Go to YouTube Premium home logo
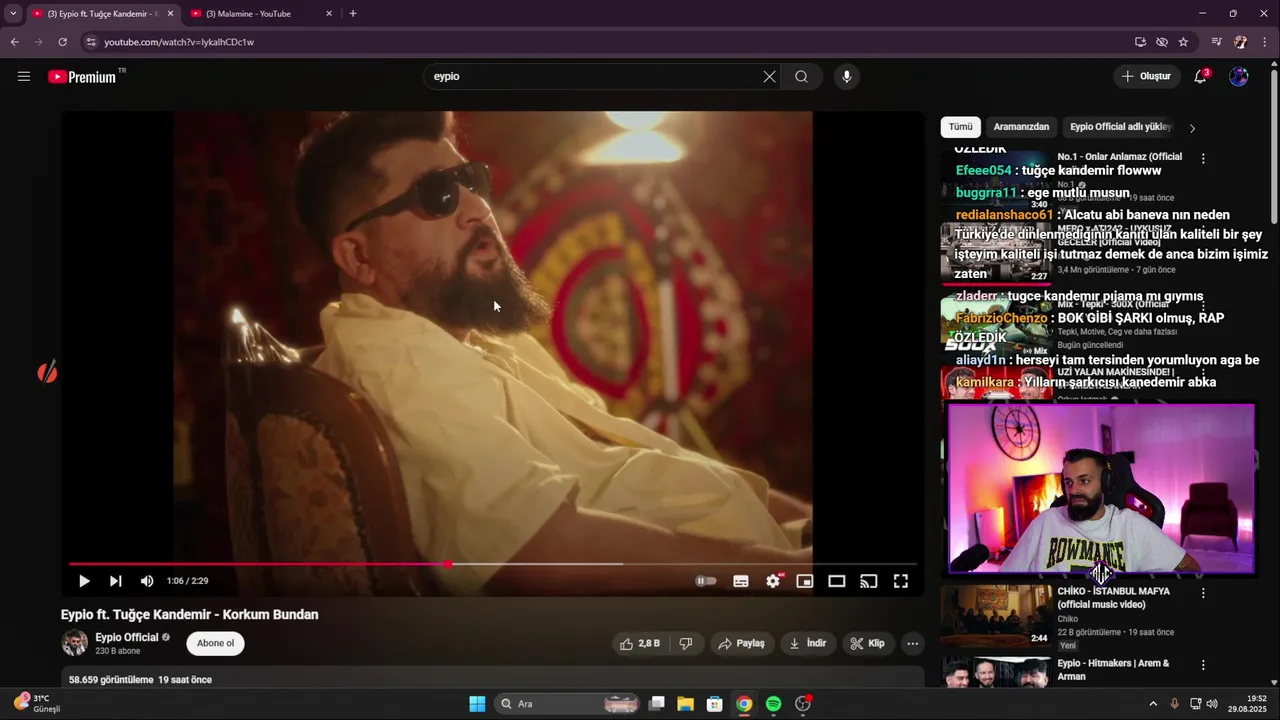1280x720 pixels. [x=84, y=76]
